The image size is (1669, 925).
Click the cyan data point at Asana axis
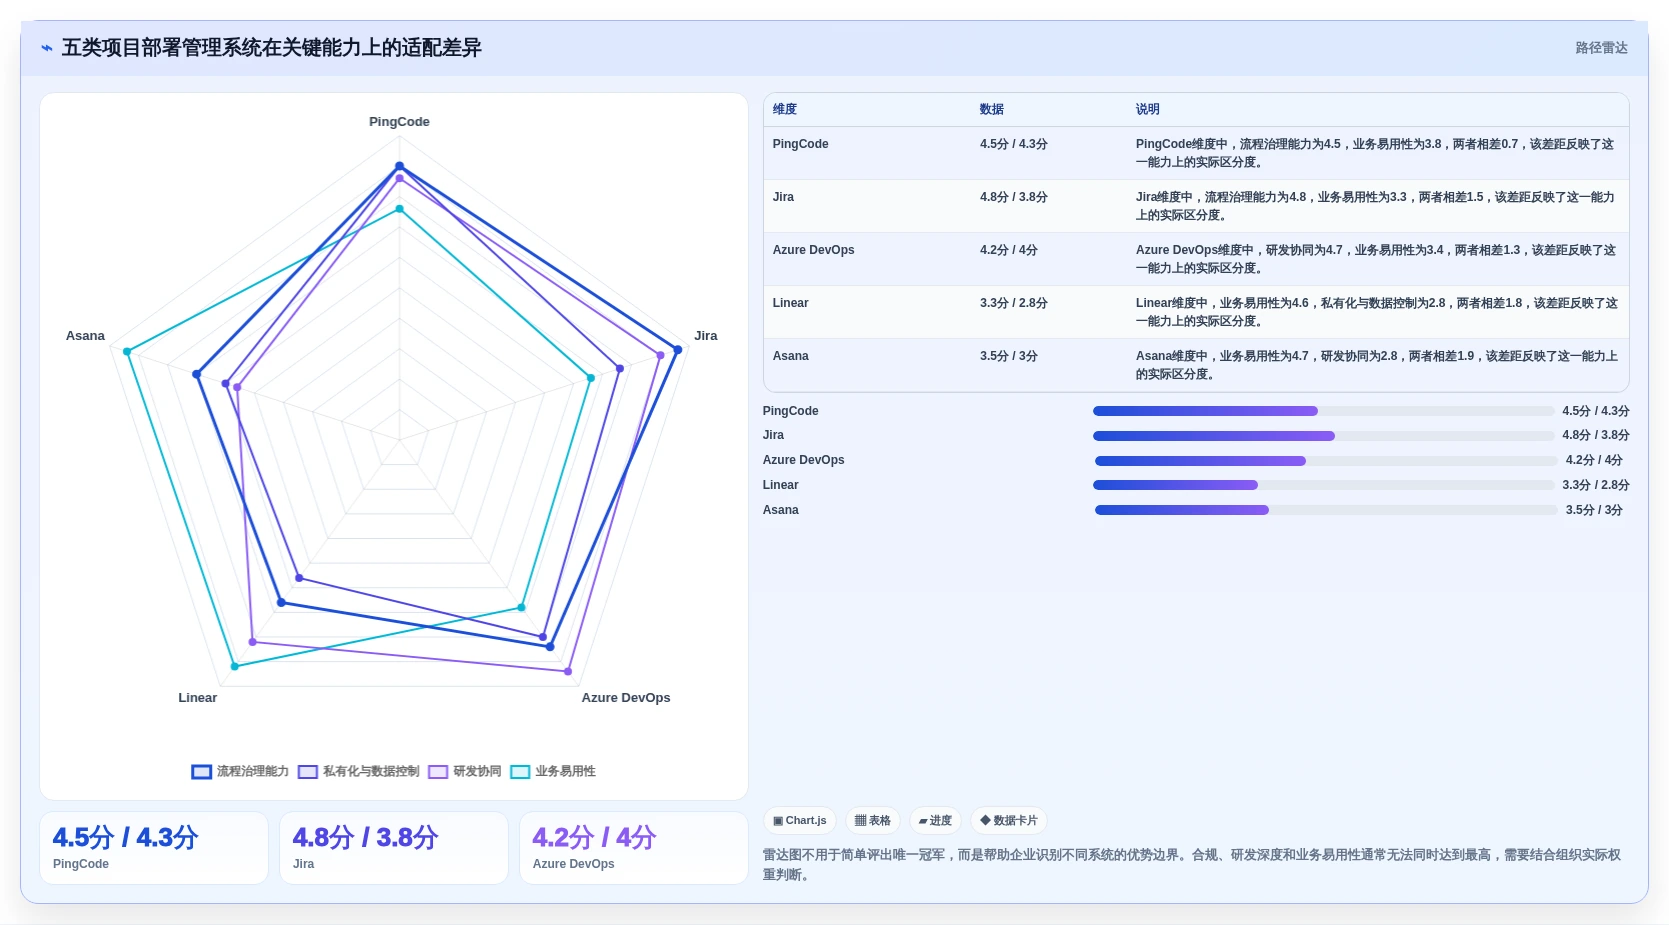[127, 351]
